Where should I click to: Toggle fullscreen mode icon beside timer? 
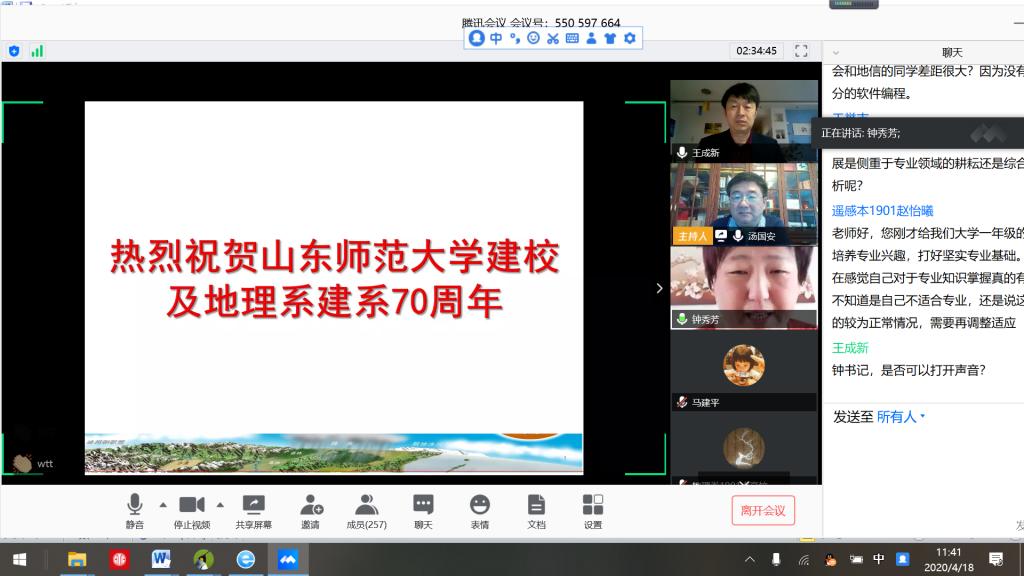801,50
